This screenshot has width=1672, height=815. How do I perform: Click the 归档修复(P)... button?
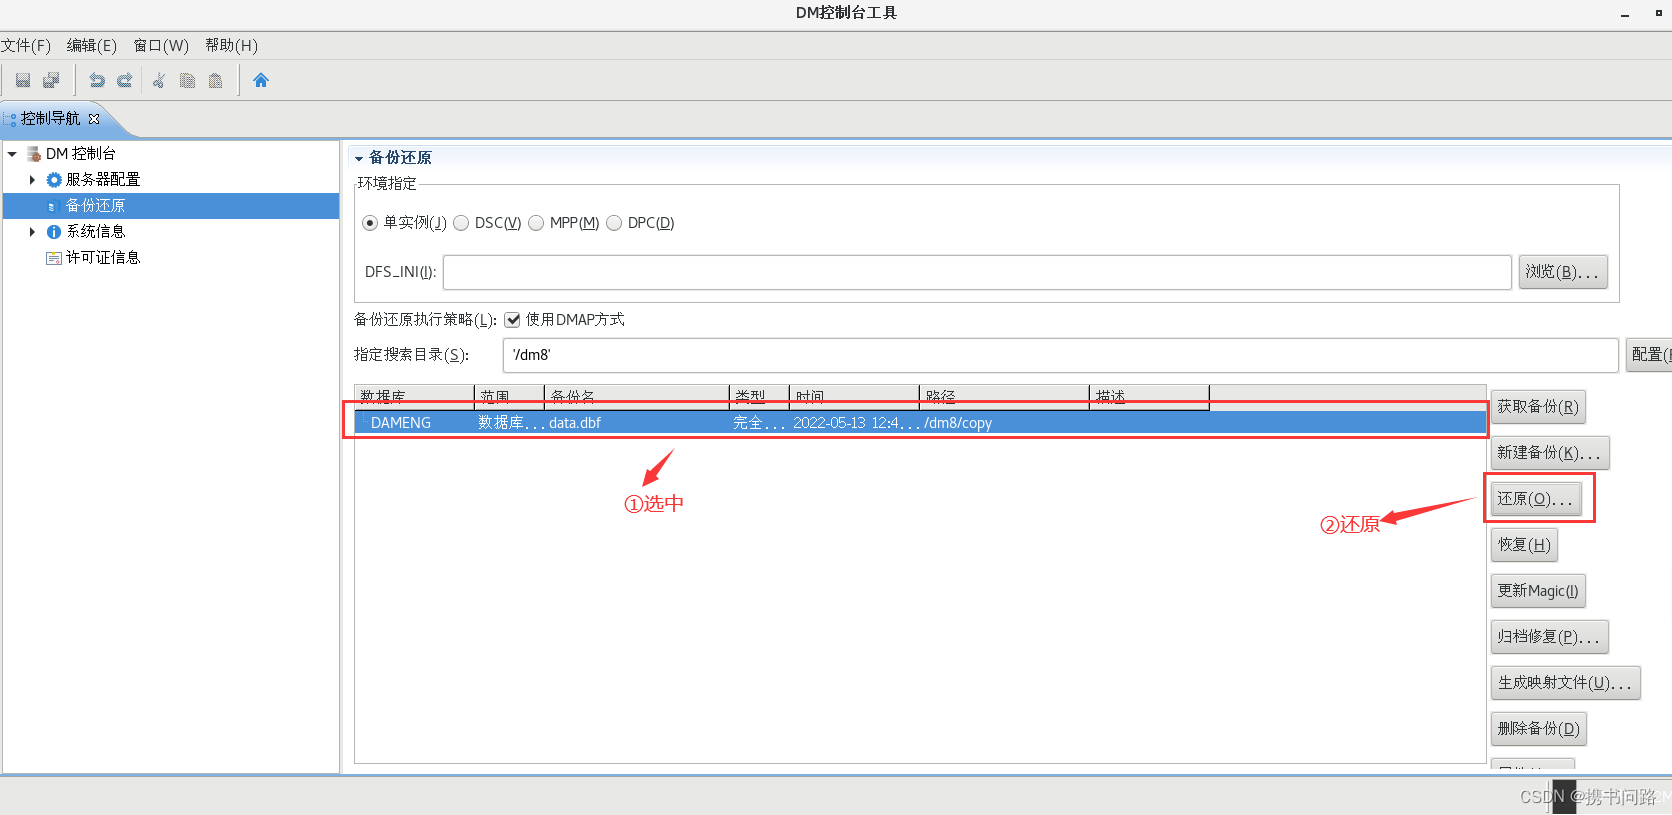pos(1550,637)
